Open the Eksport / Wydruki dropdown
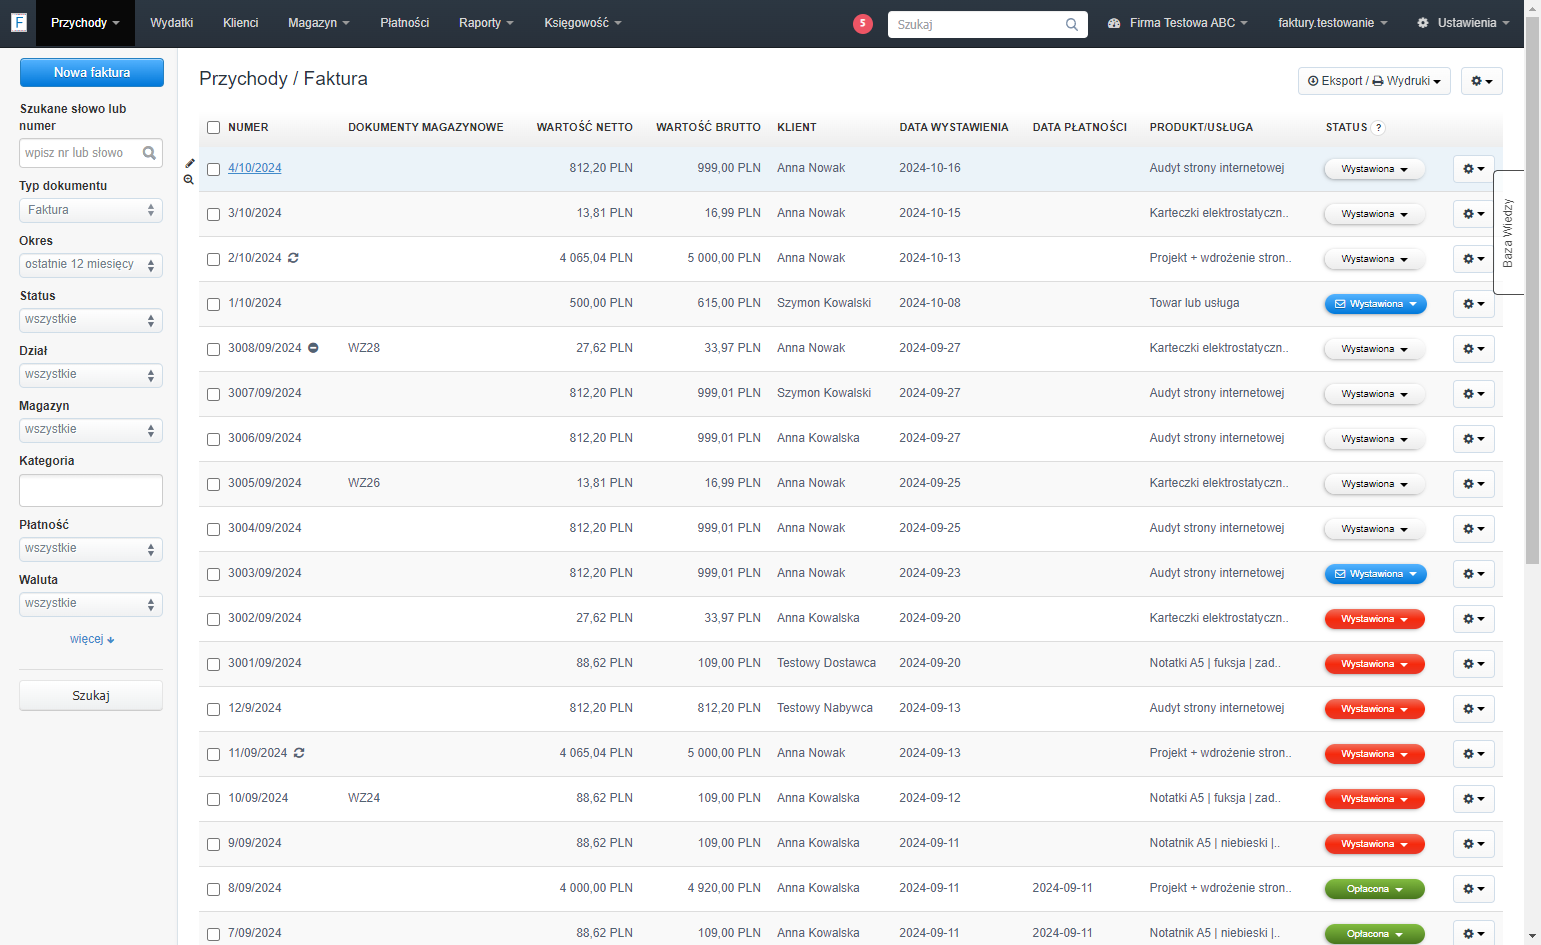This screenshot has width=1541, height=945. click(1375, 81)
